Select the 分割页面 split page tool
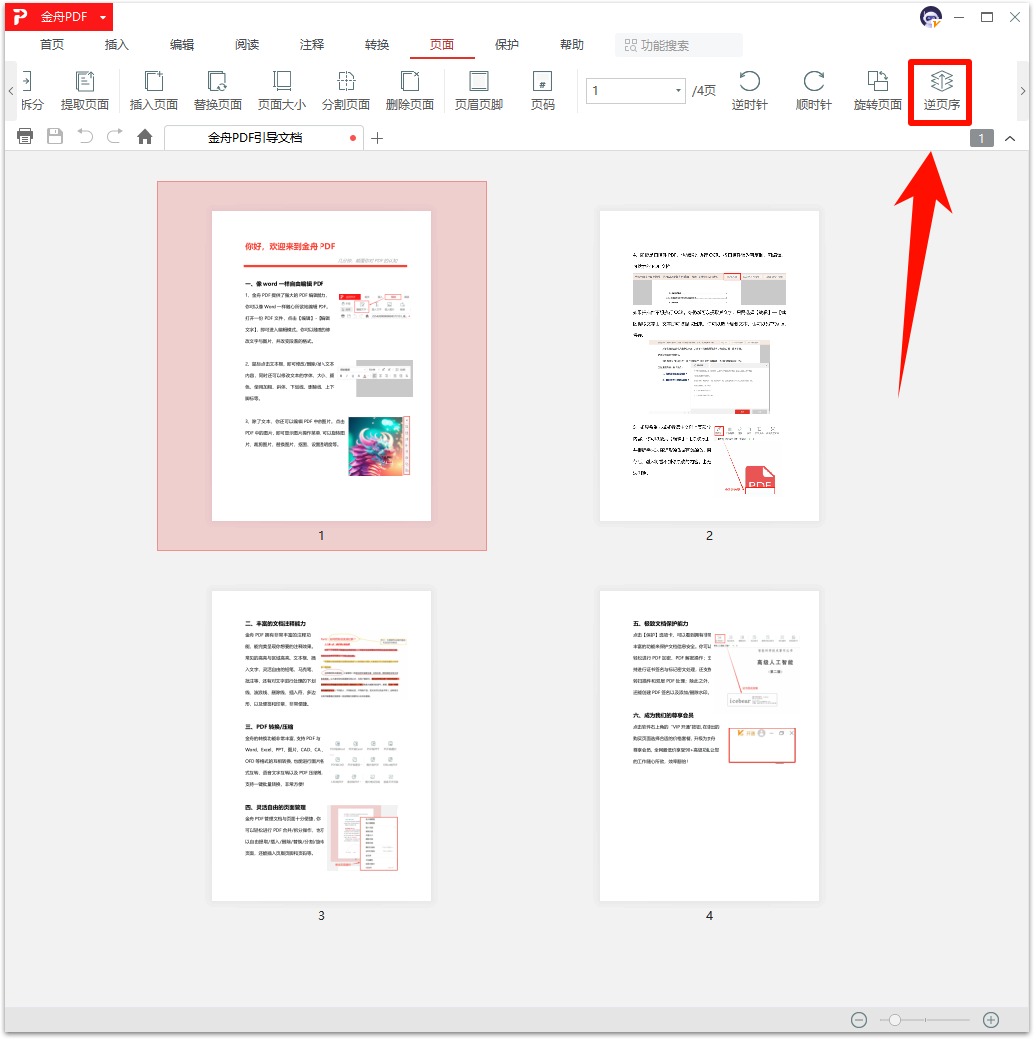This screenshot has width=1034, height=1039. coord(346,89)
